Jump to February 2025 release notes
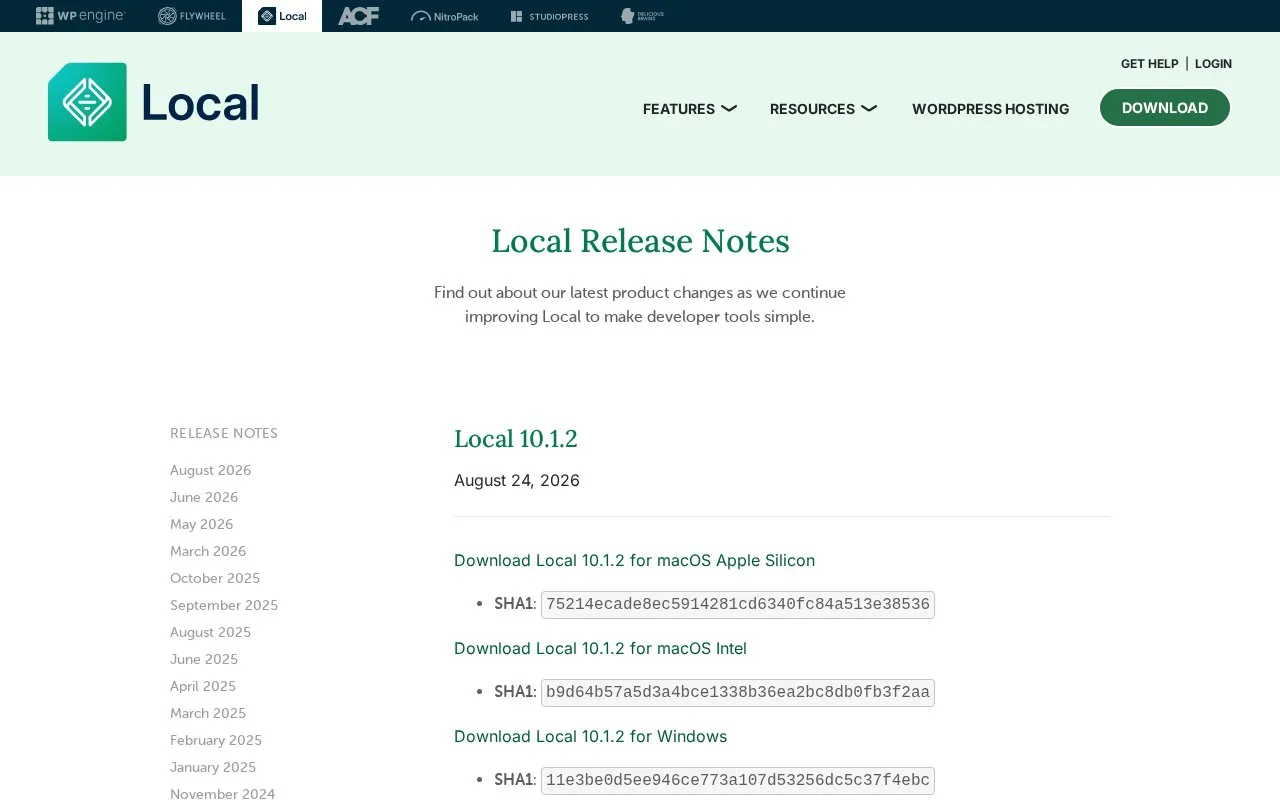Image resolution: width=1280 pixels, height=800 pixels. [x=216, y=740]
